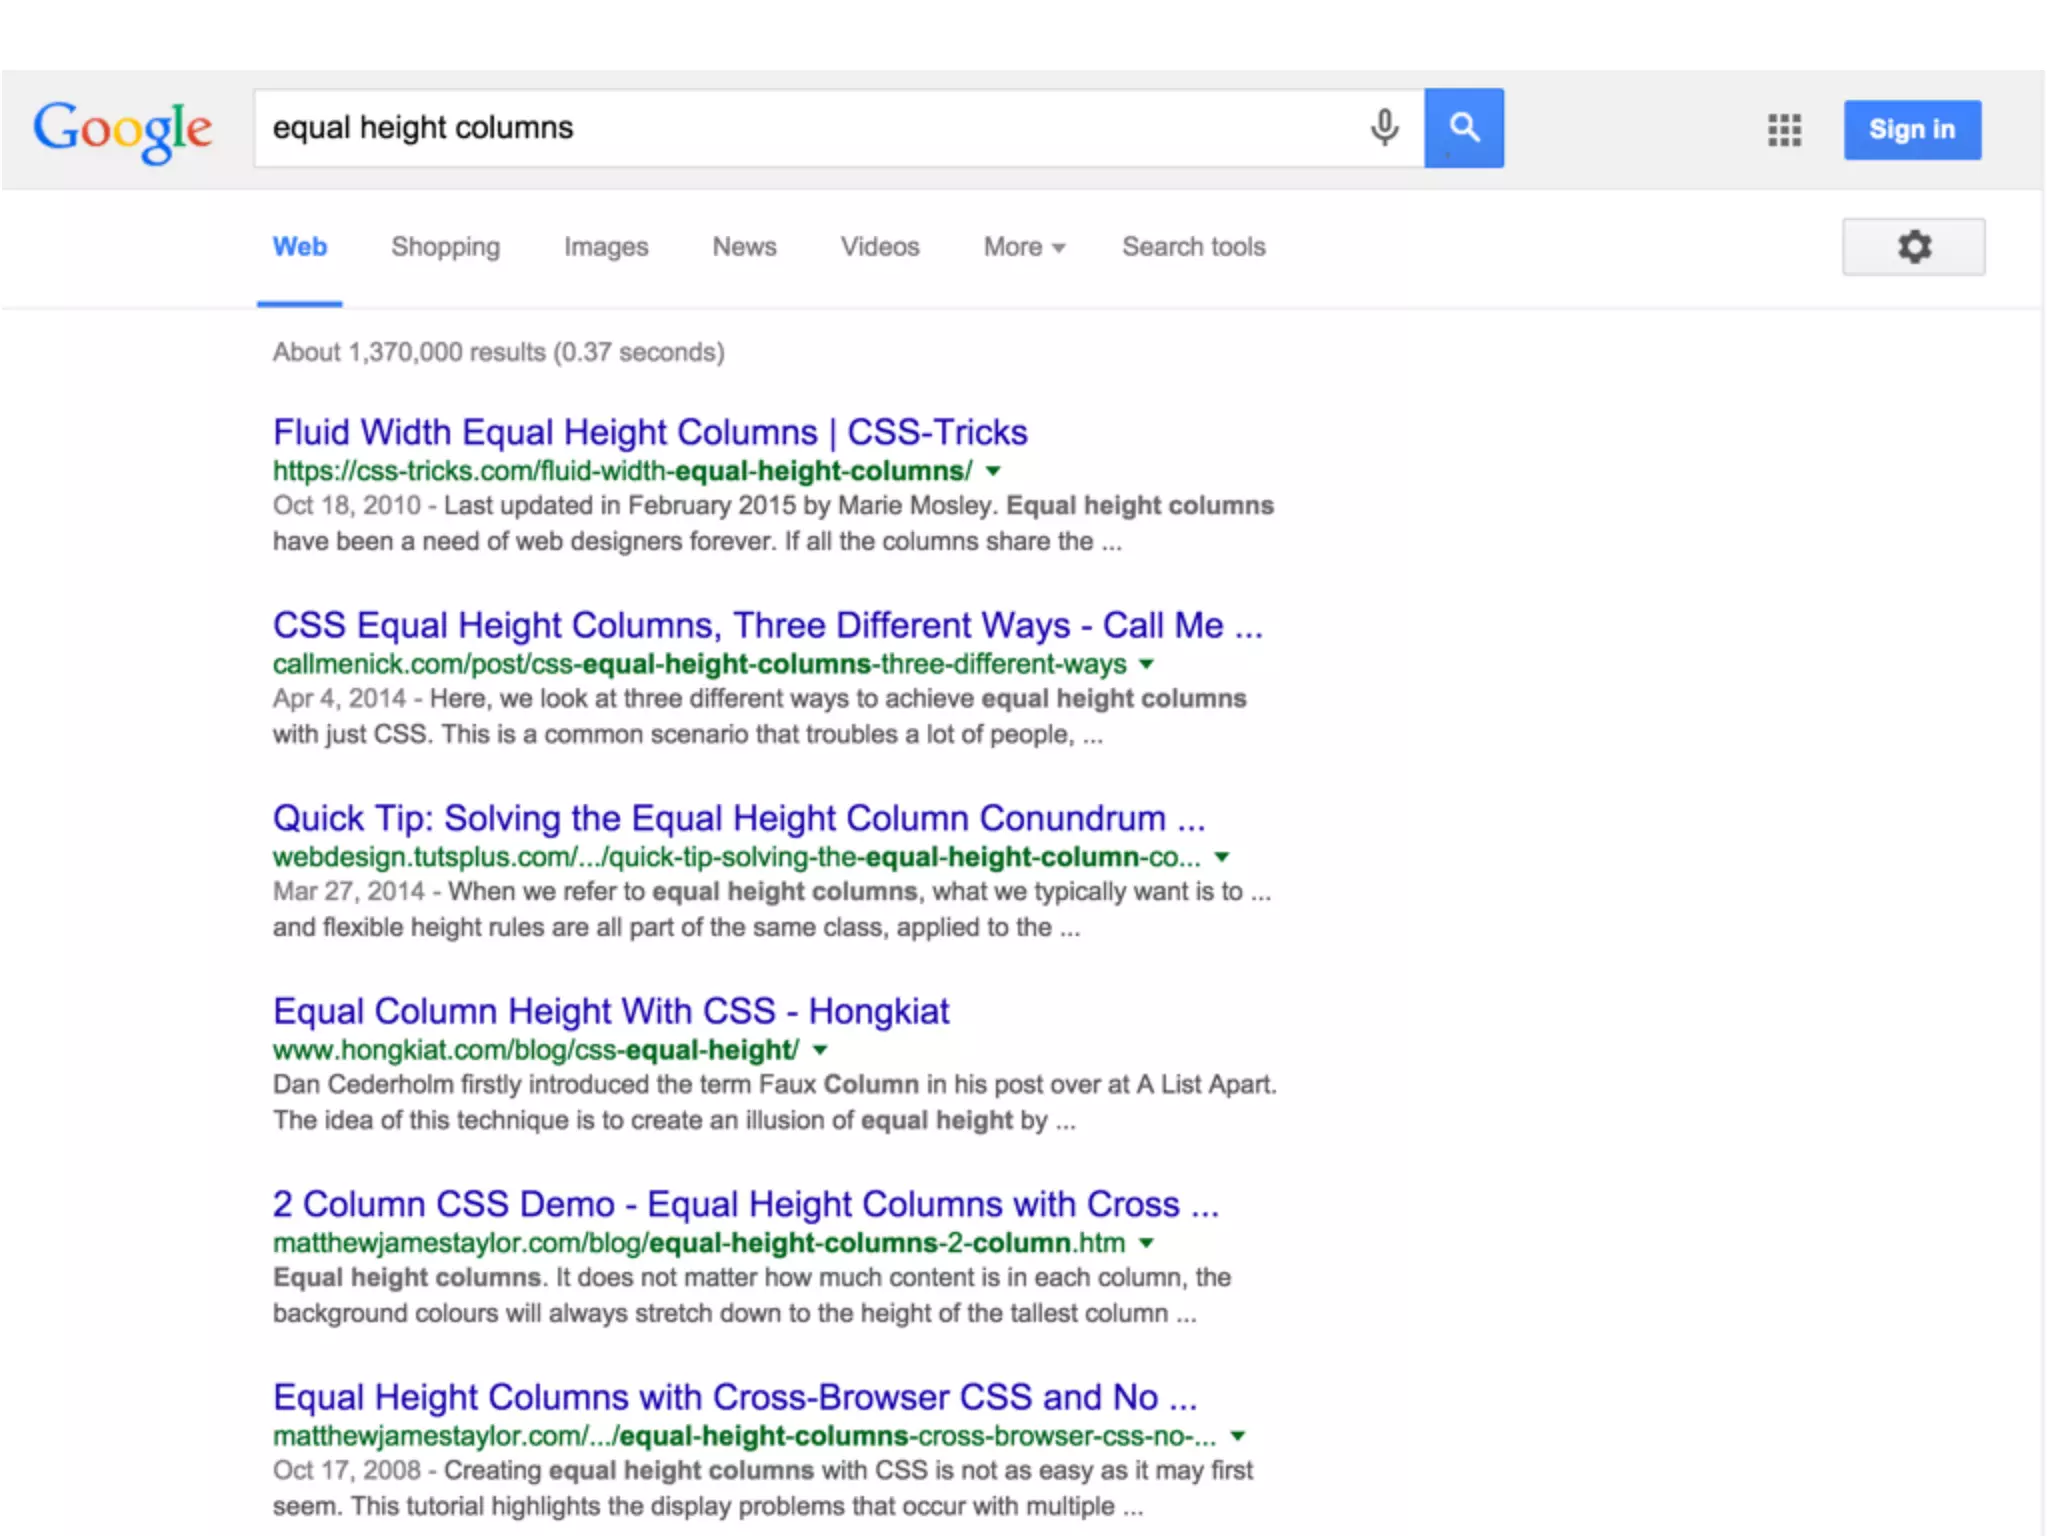
Task: Expand the More dropdown
Action: click(1024, 247)
